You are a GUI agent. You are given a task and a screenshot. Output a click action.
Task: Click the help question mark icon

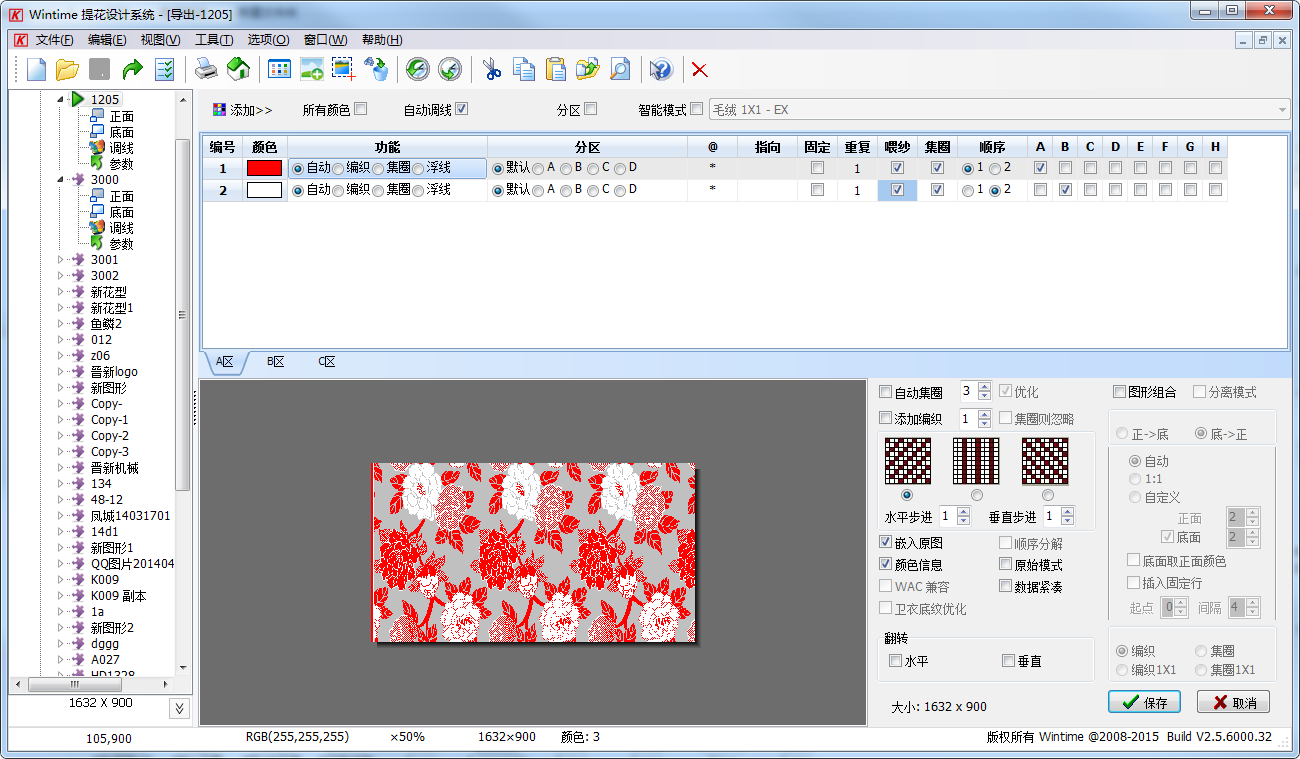tap(660, 69)
